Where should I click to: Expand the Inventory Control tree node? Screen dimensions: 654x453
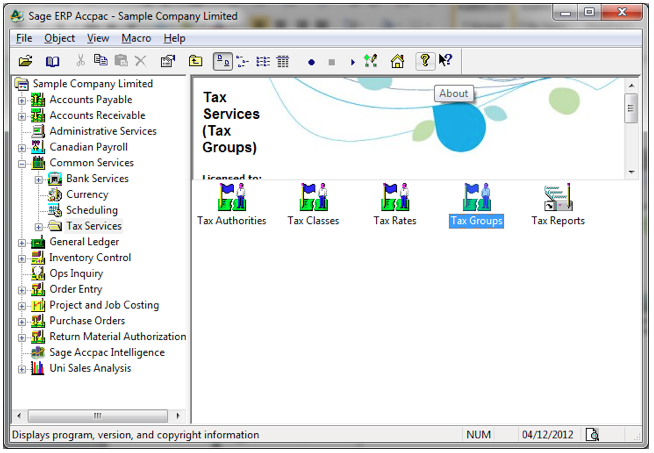pos(22,259)
